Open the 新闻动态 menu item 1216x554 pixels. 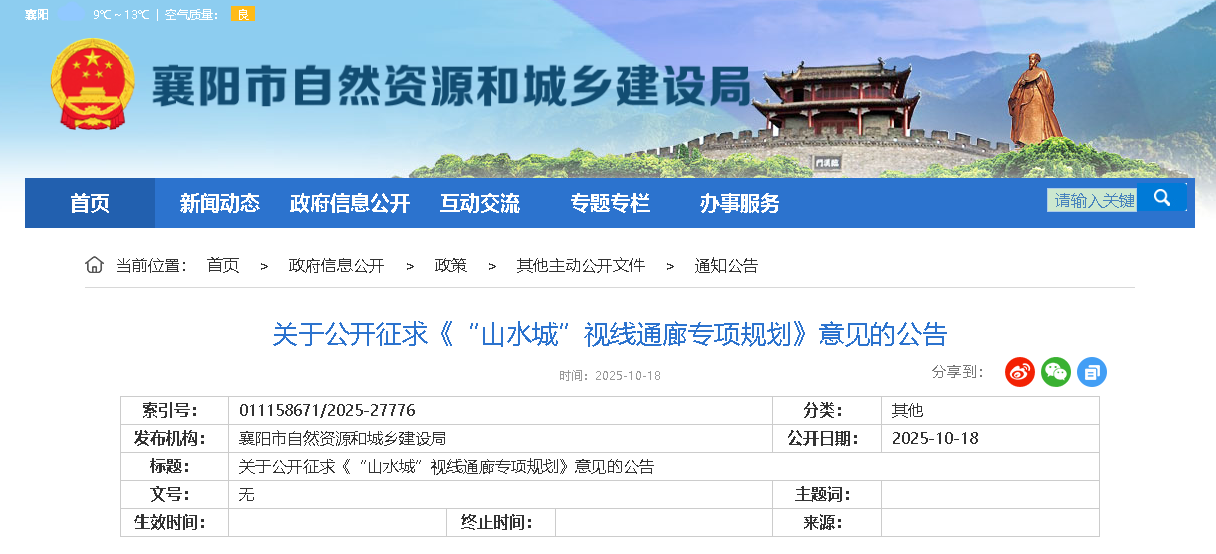[x=220, y=203]
